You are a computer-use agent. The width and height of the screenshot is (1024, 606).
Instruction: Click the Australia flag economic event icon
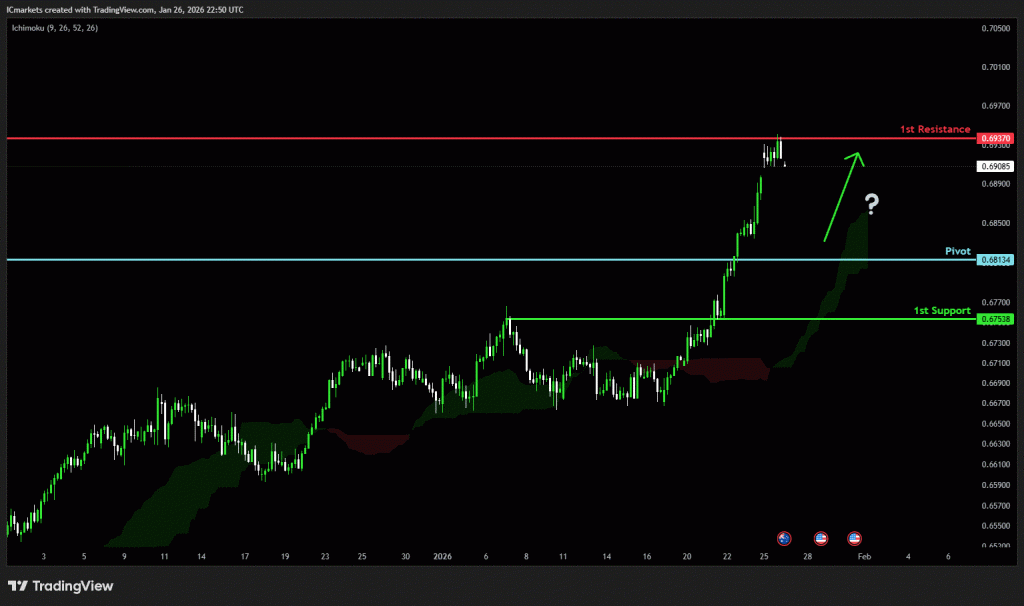tap(784, 537)
